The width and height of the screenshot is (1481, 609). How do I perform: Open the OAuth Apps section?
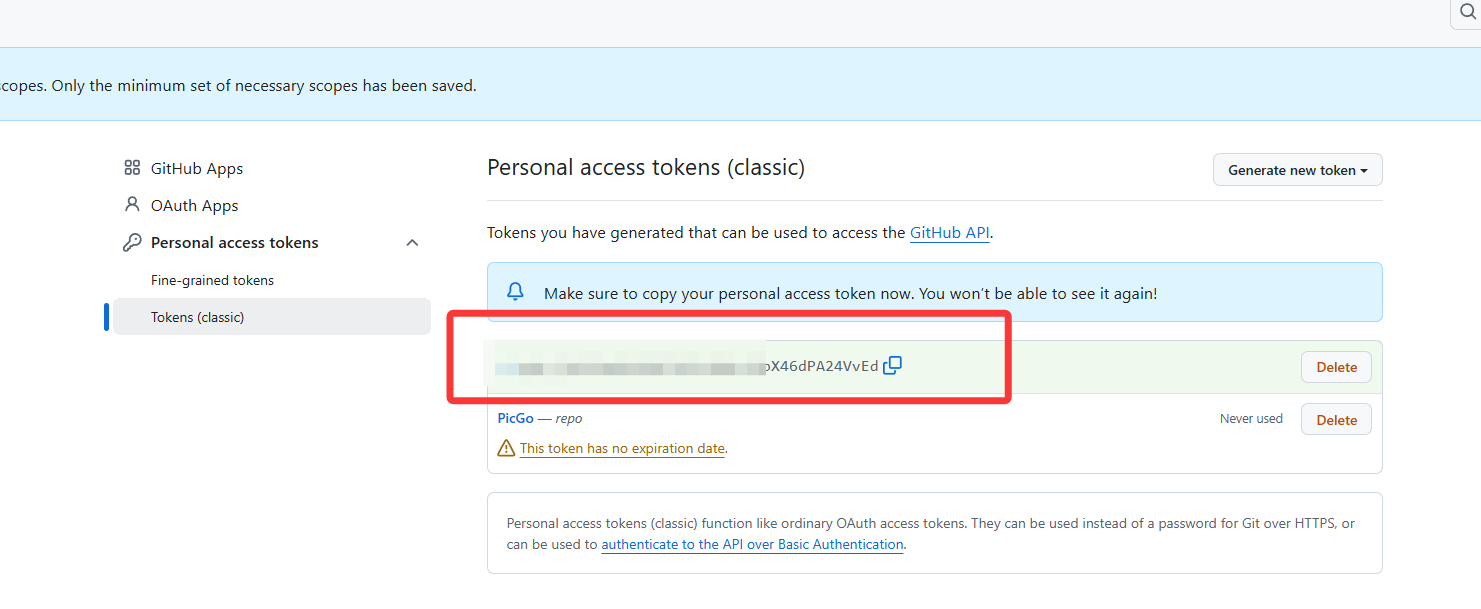pyautogui.click(x=194, y=205)
